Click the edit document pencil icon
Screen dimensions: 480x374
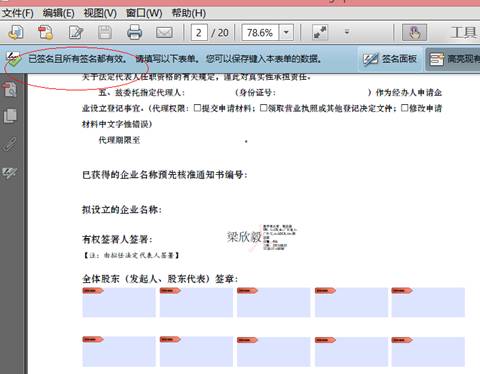(76, 32)
